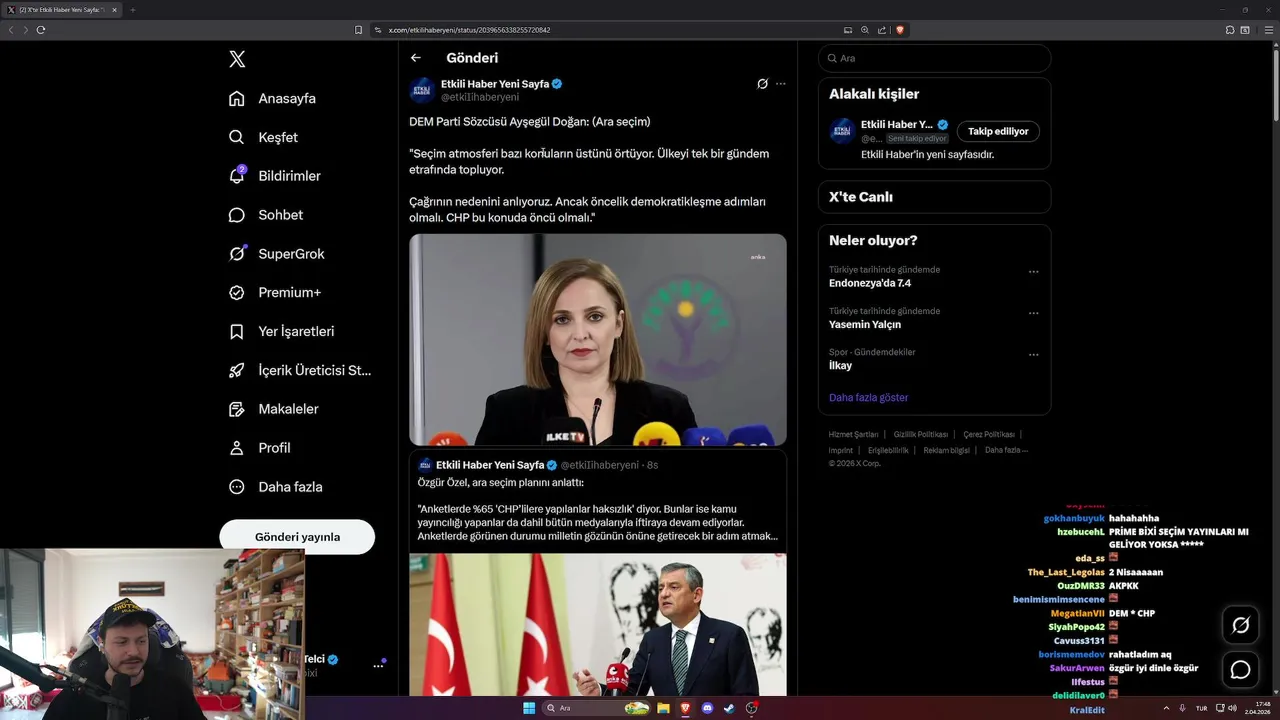Open trending topic İlkay
The image size is (1280, 720).
tap(840, 365)
